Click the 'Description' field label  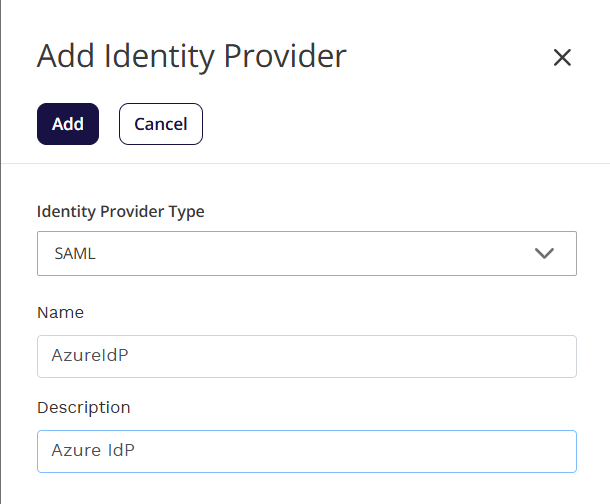(x=84, y=407)
